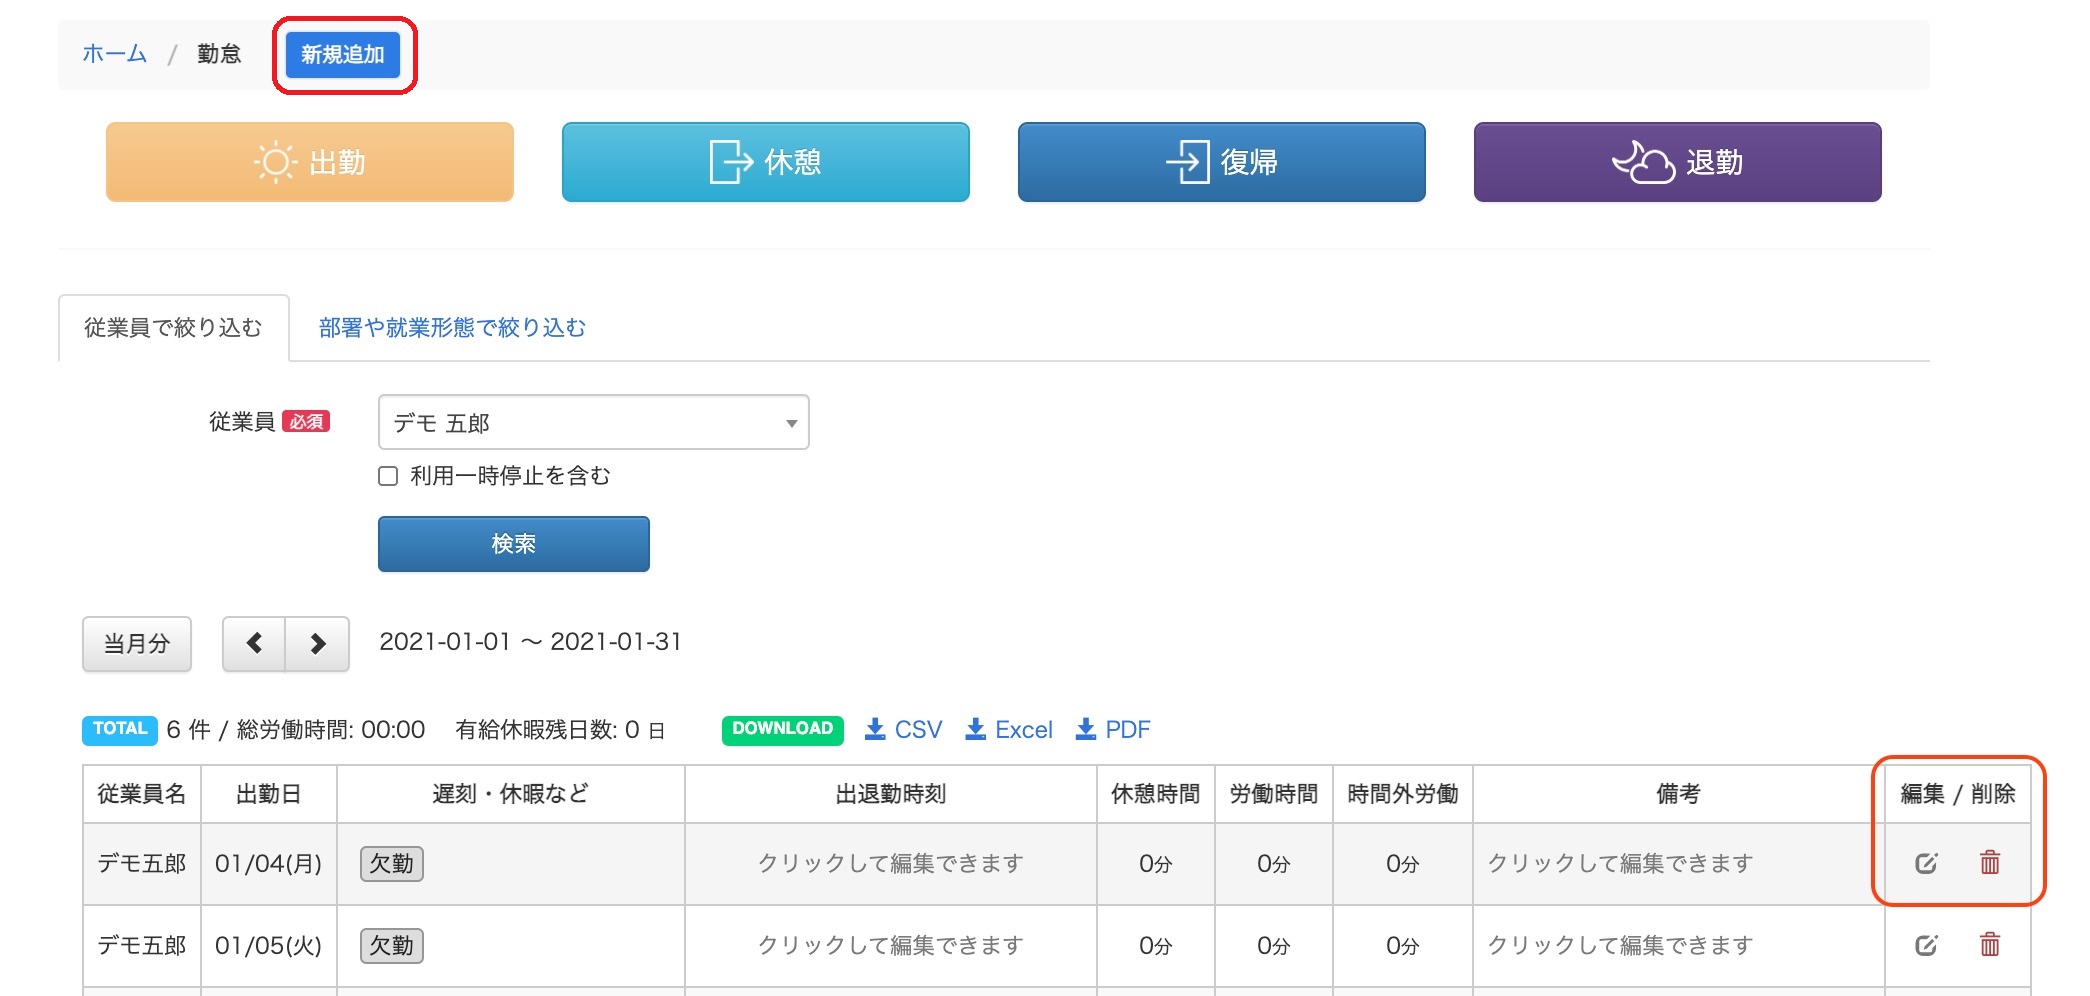Edit 出退勤時刻 cell for 01/05(火)
The height and width of the screenshot is (996, 2090).
pyautogui.click(x=891, y=946)
